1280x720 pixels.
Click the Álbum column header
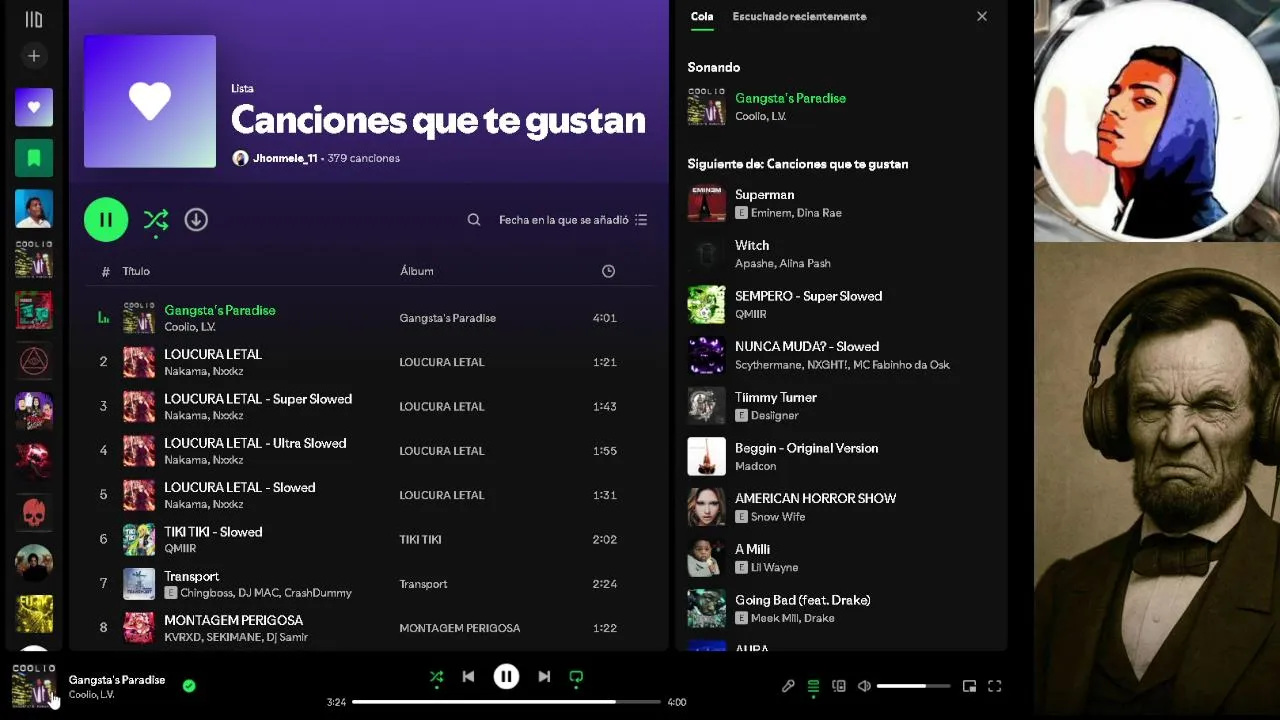(x=417, y=271)
